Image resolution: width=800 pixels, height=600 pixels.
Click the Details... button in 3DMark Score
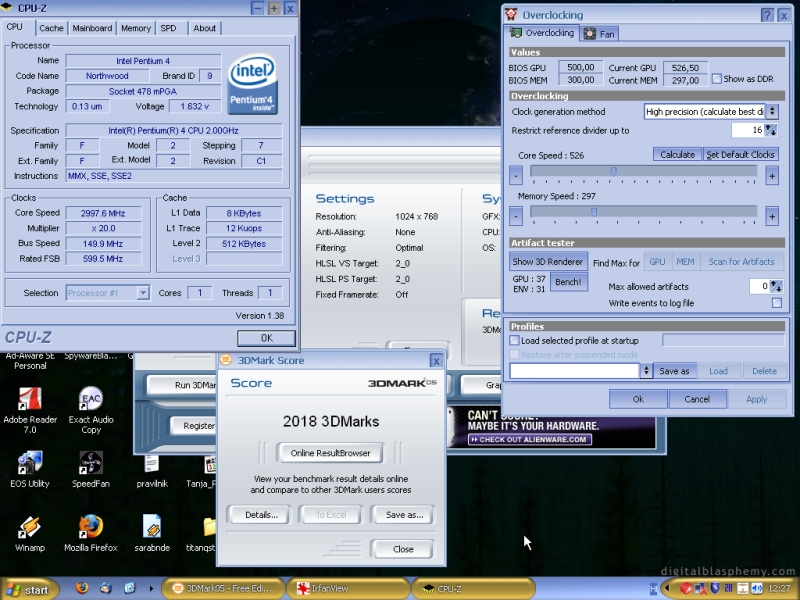(261, 515)
